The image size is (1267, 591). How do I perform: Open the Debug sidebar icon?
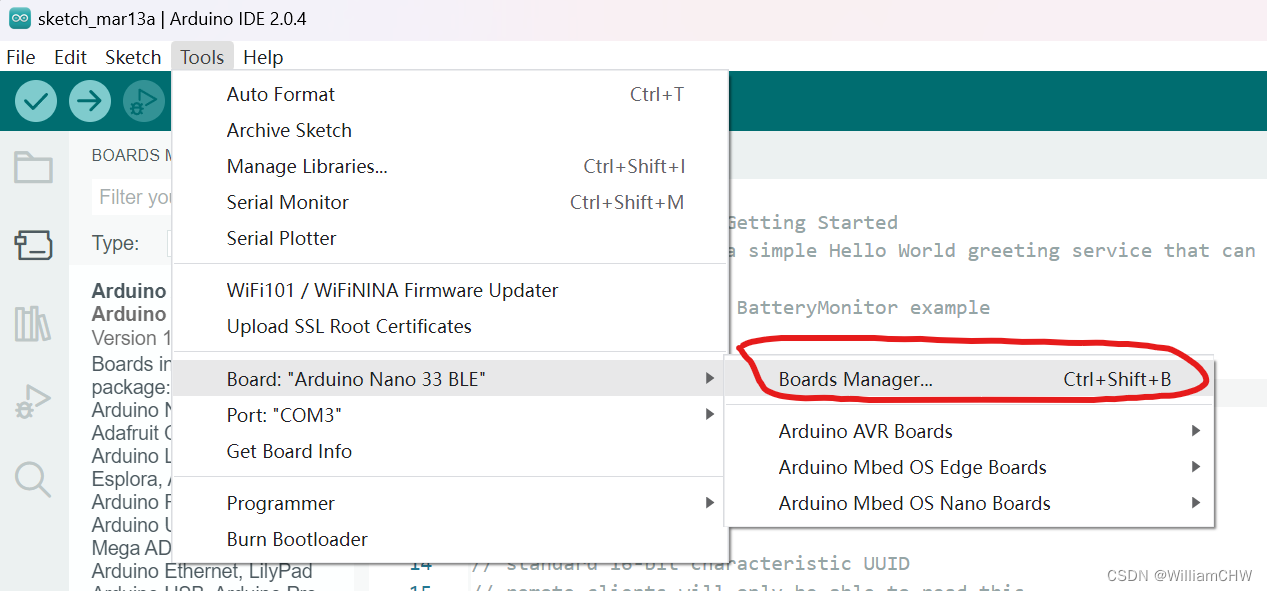[33, 401]
